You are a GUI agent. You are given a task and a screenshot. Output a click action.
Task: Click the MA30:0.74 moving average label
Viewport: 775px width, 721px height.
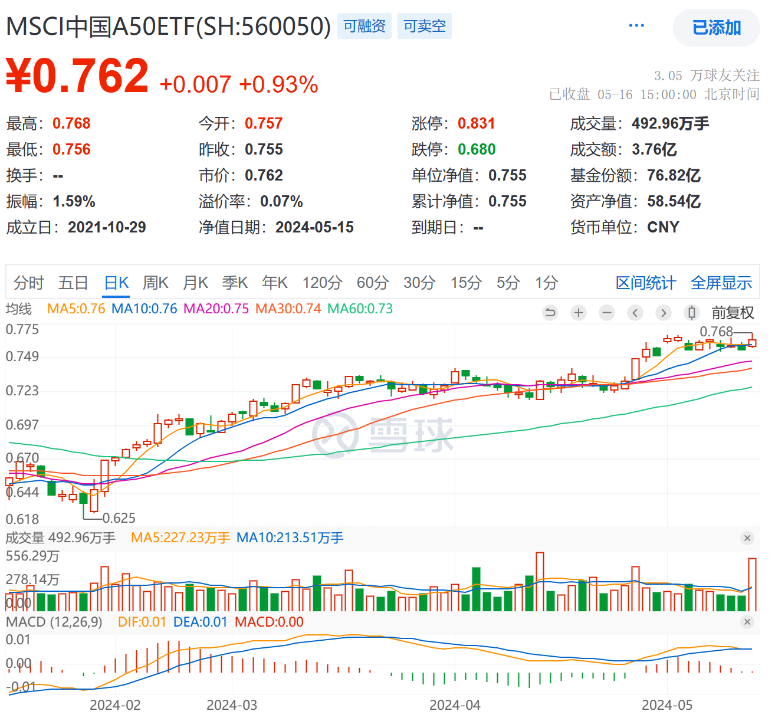(288, 308)
